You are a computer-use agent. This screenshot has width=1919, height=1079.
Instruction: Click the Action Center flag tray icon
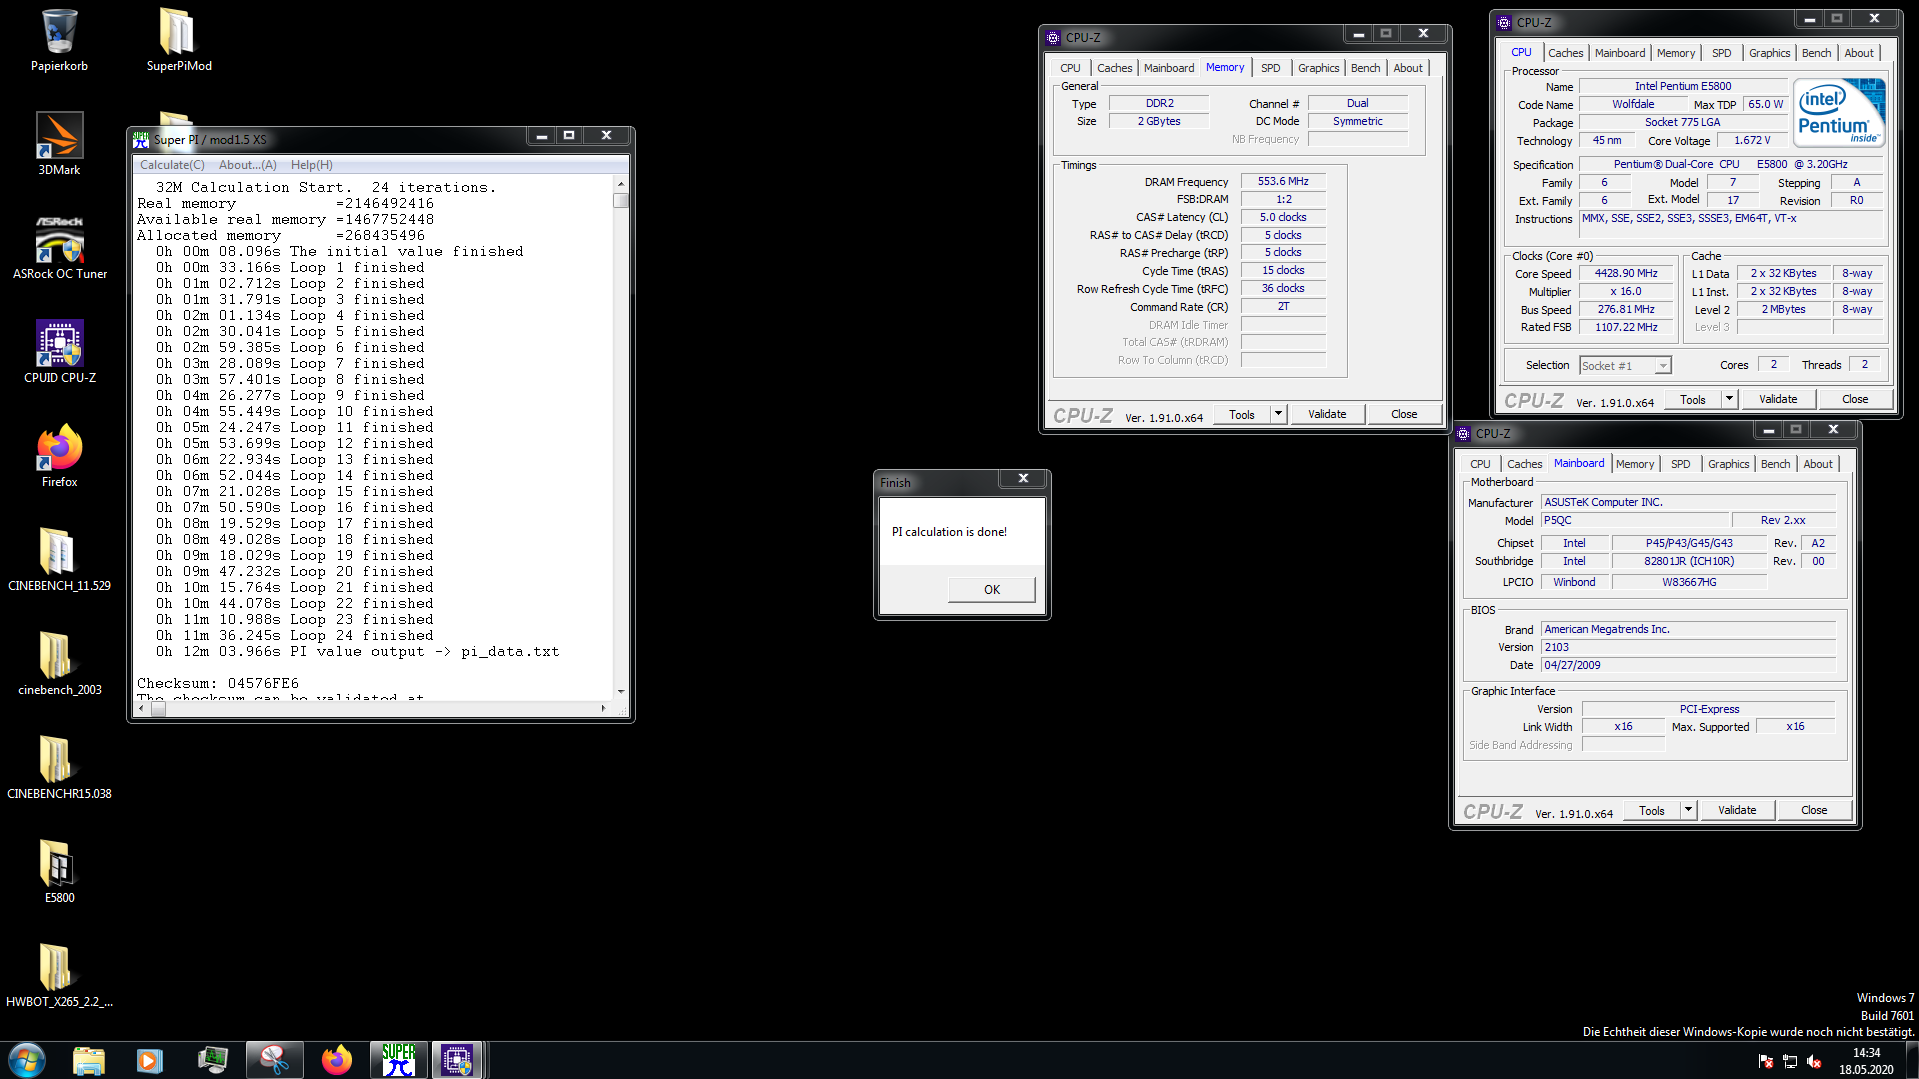[1766, 1061]
